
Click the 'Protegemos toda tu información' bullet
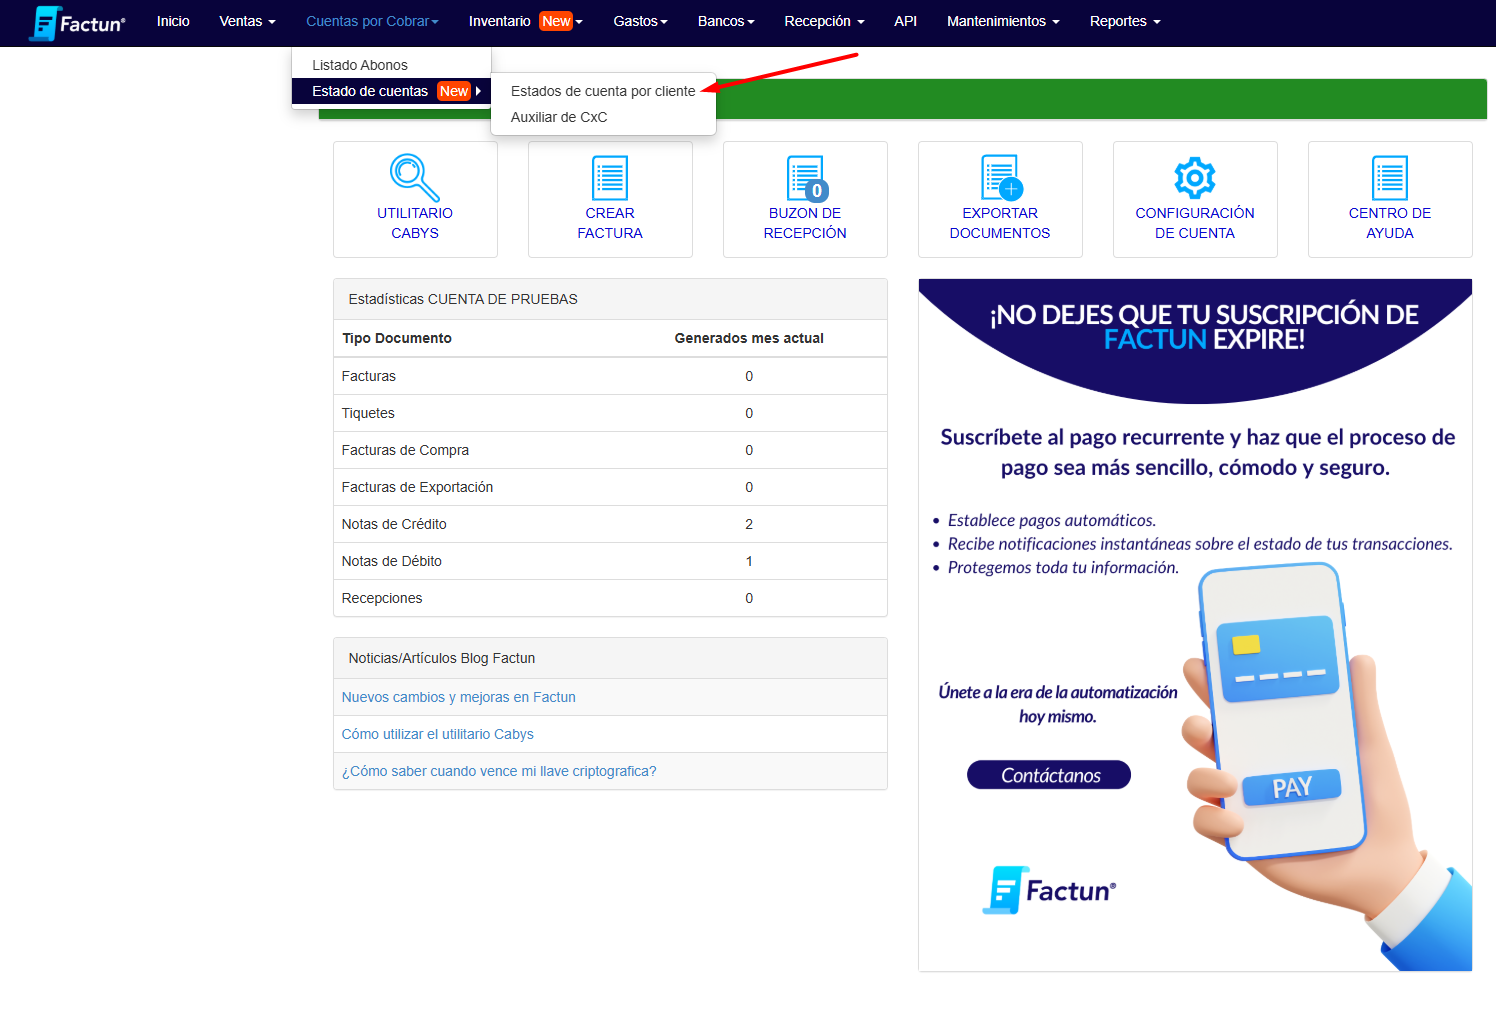coord(1063,567)
